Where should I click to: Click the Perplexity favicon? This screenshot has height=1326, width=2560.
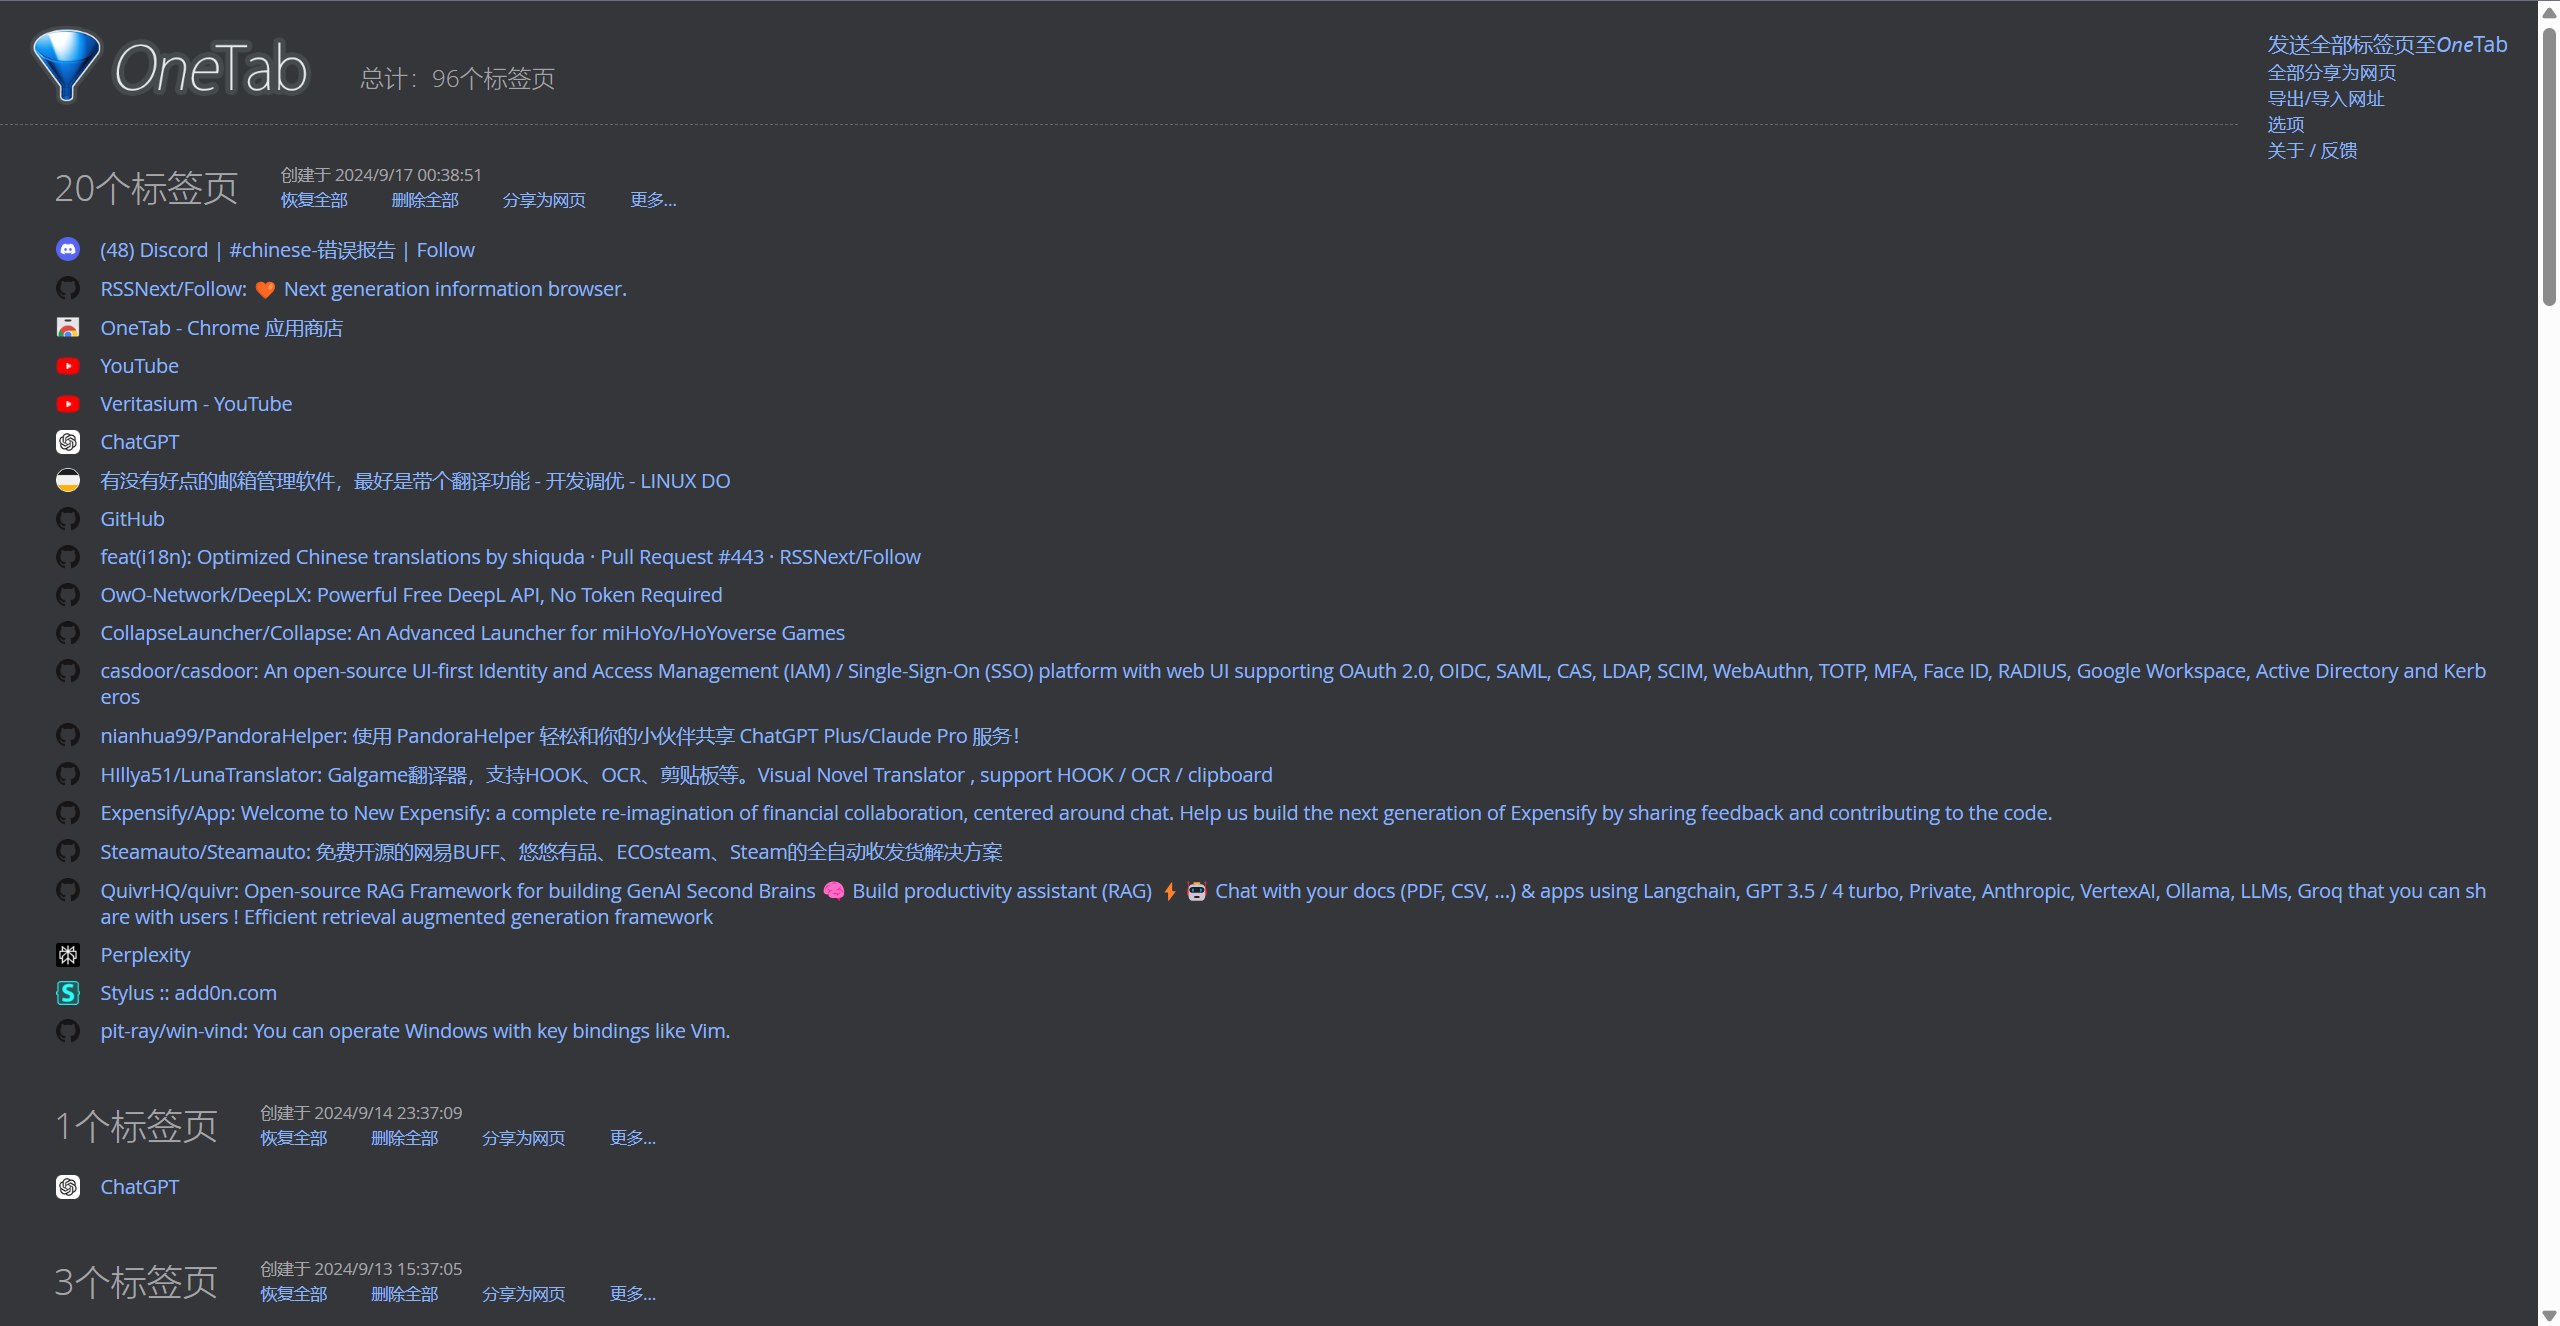pyautogui.click(x=68, y=955)
